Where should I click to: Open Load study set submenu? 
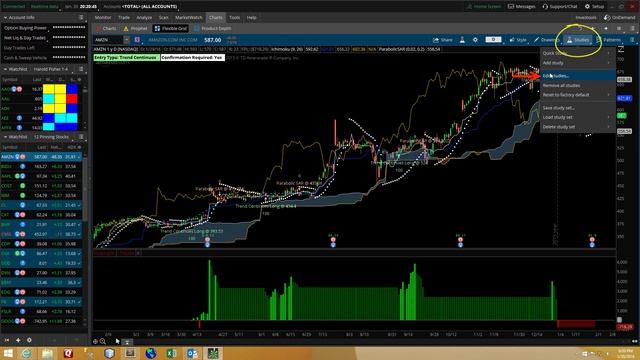click(578, 117)
